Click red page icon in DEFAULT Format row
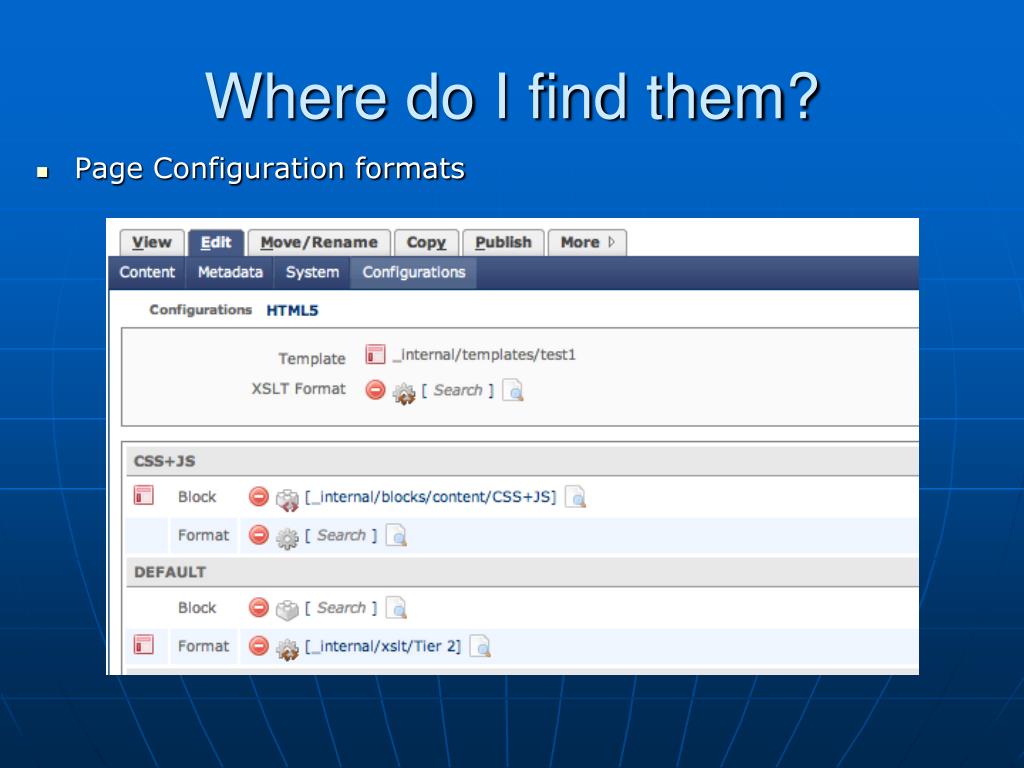The width and height of the screenshot is (1024, 768). pos(144,645)
